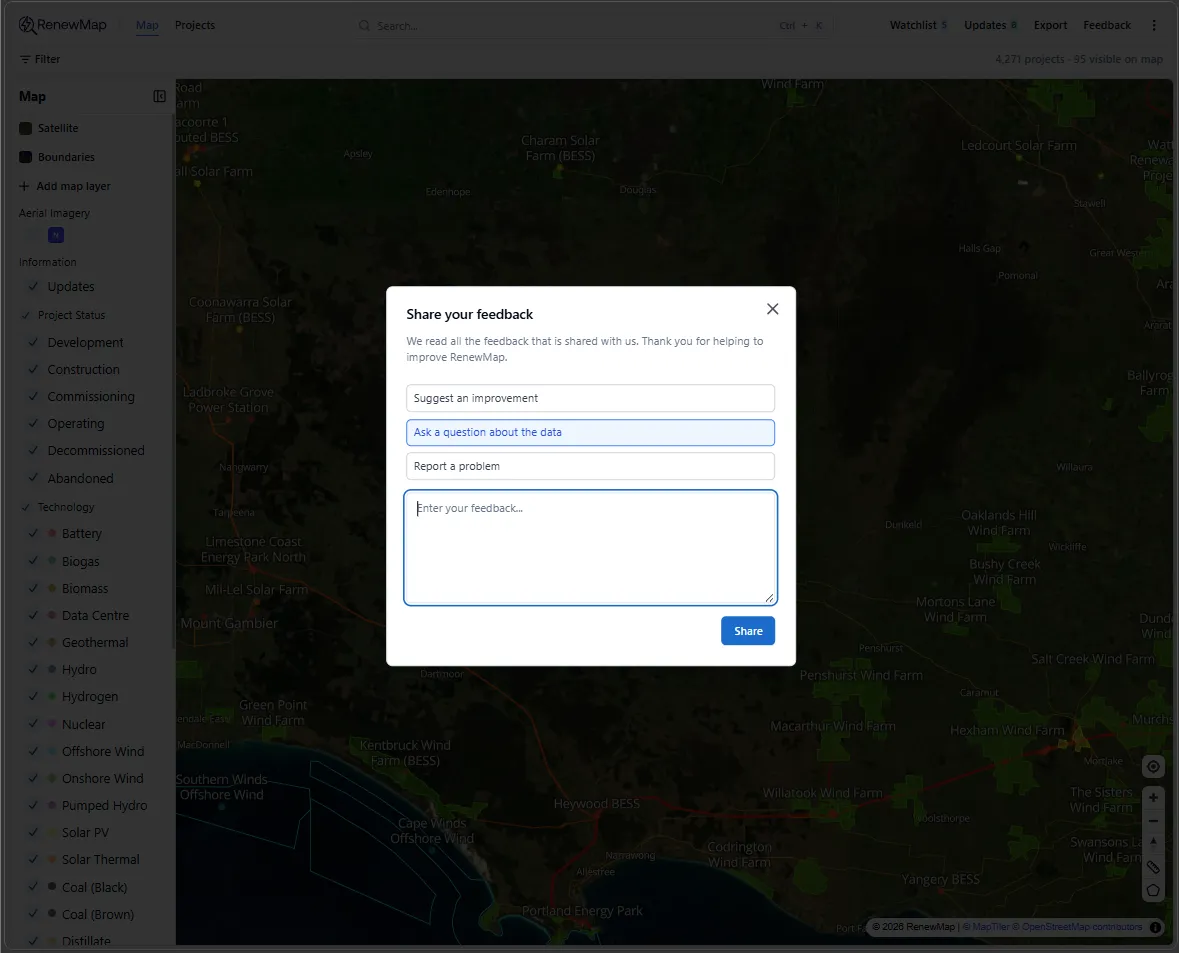Open the three-dot overflow menu
Viewport: 1179px width, 953px height.
coord(1155,24)
